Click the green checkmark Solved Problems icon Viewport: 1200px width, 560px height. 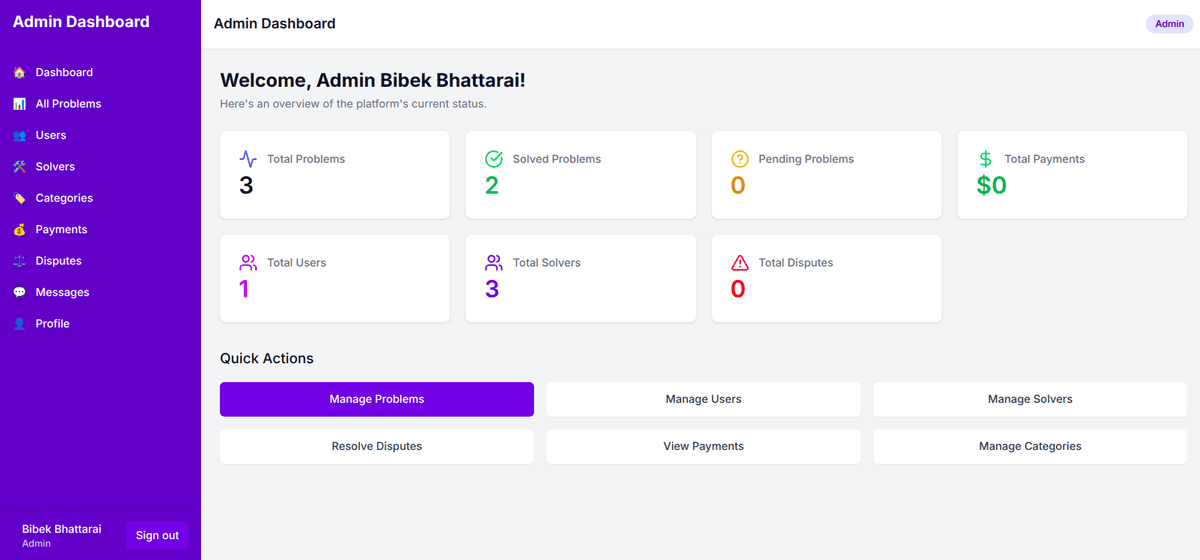click(494, 159)
